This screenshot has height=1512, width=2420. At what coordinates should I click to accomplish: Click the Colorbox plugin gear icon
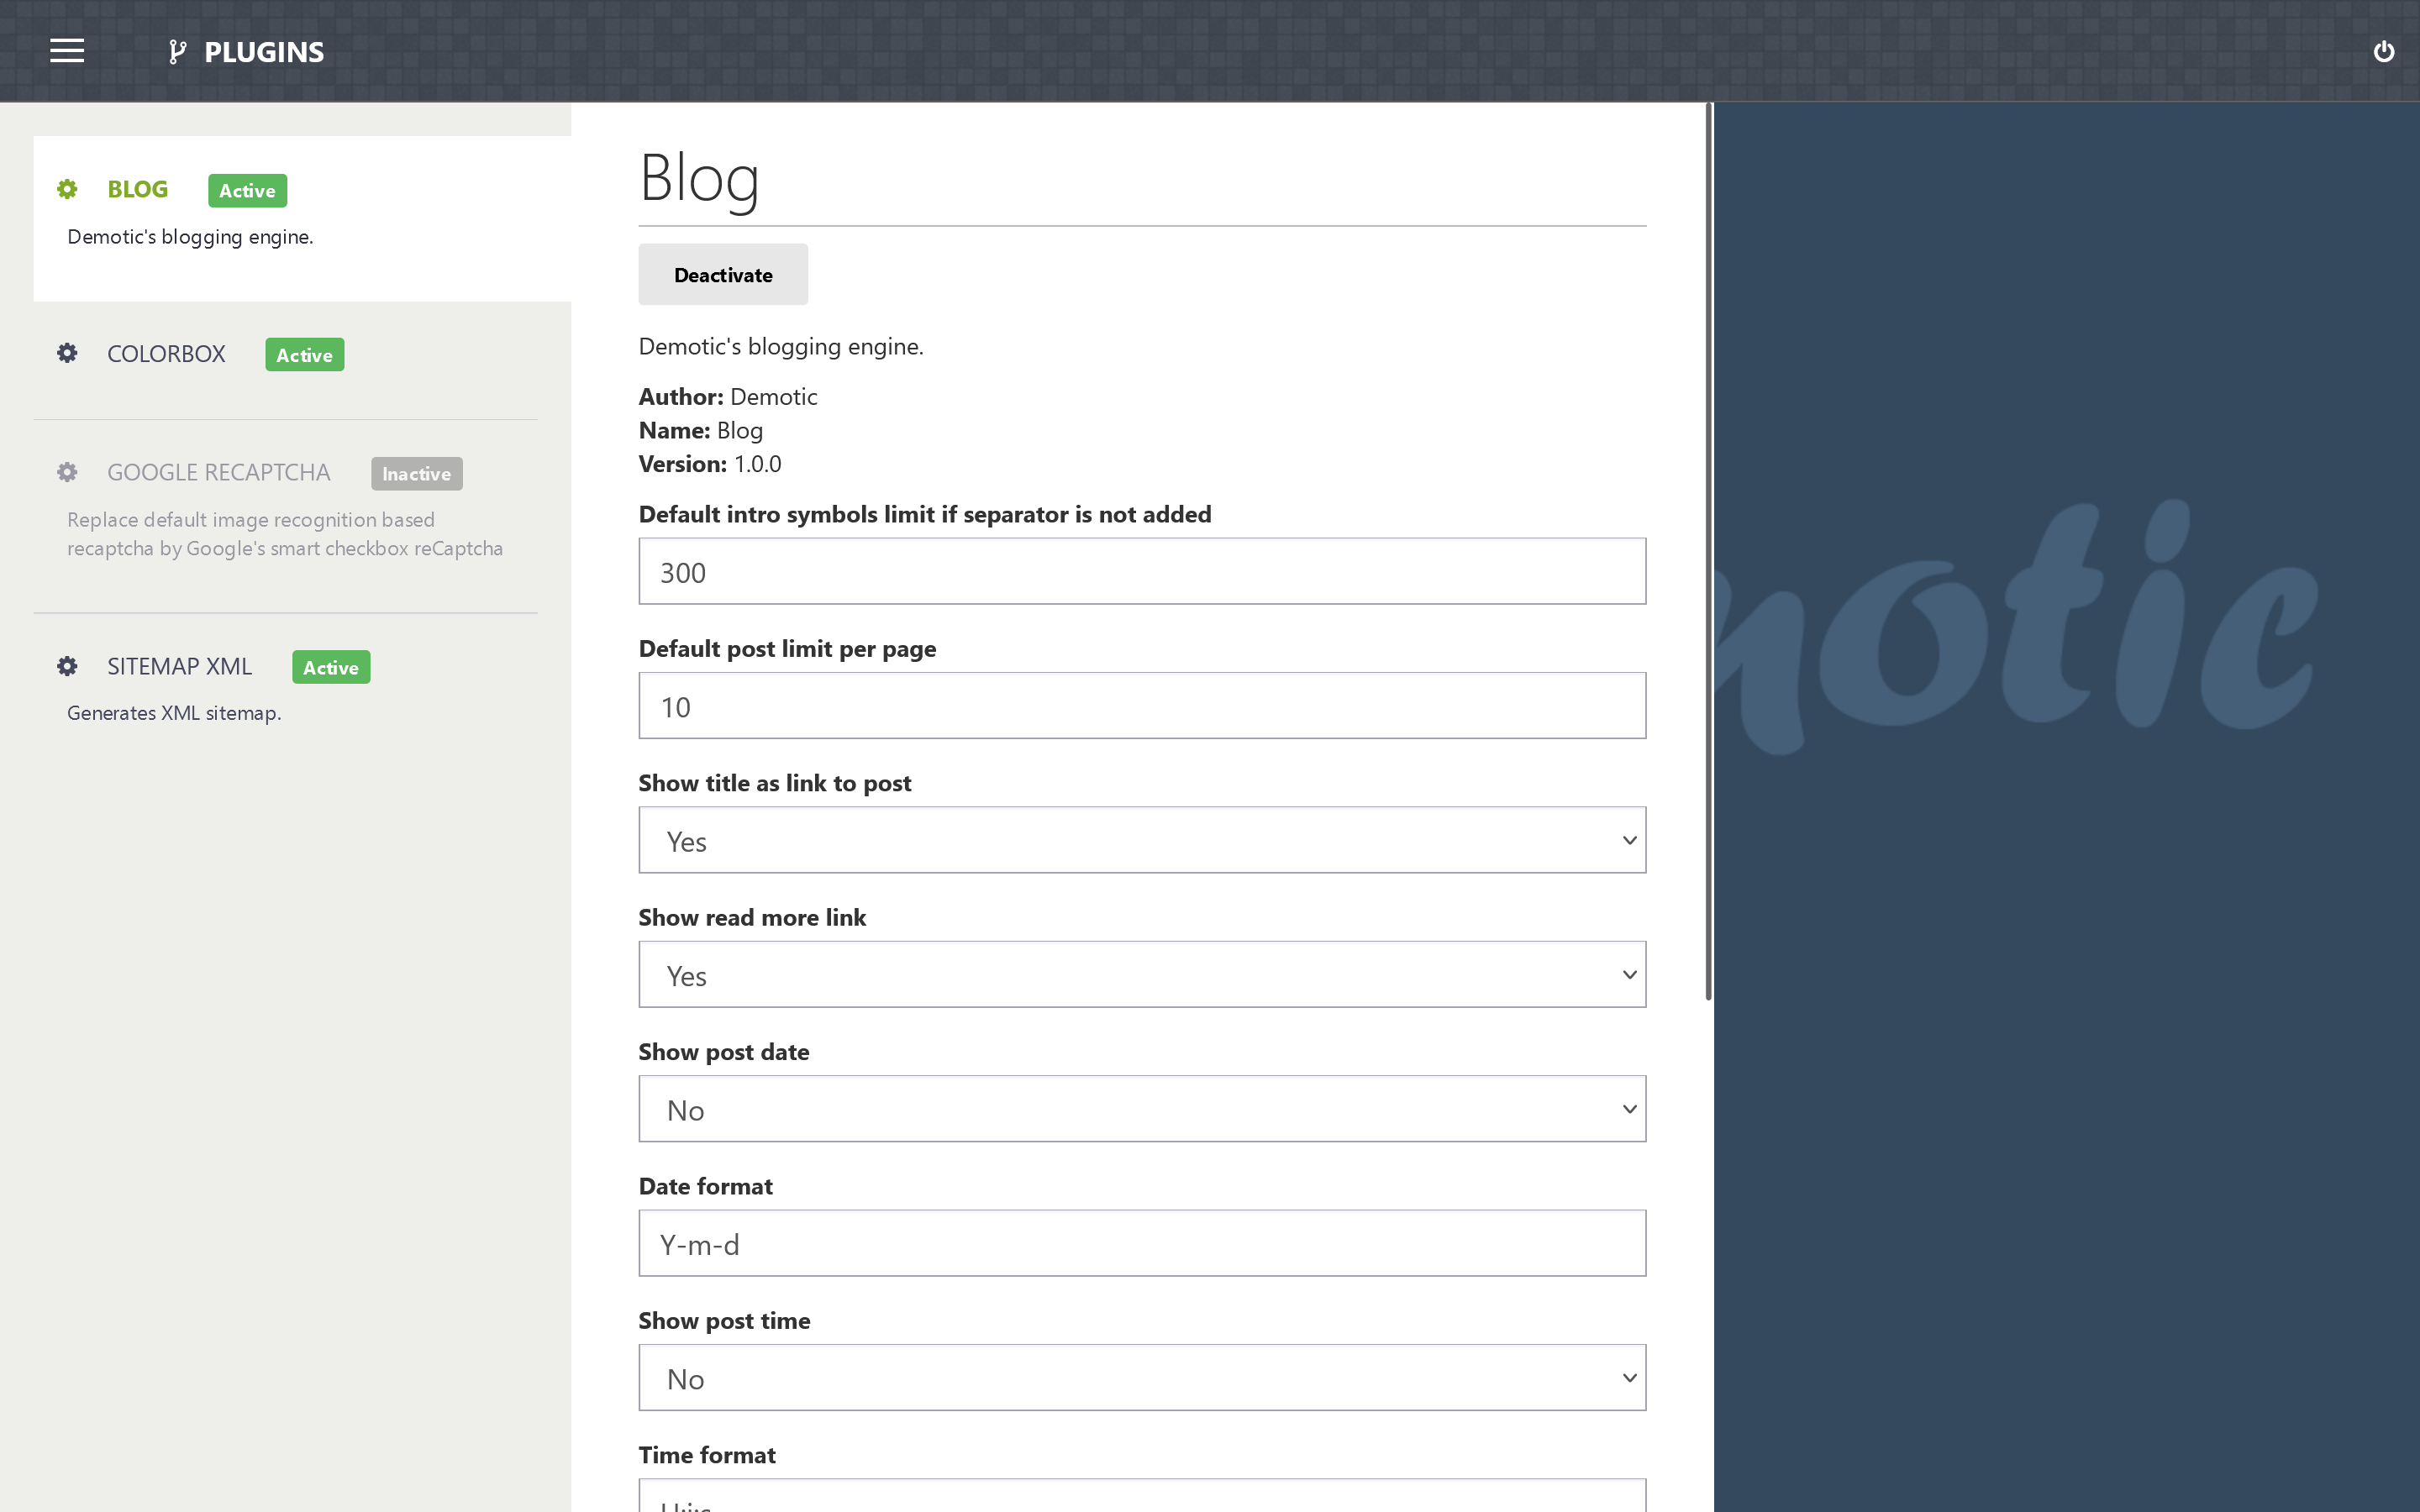[65, 354]
